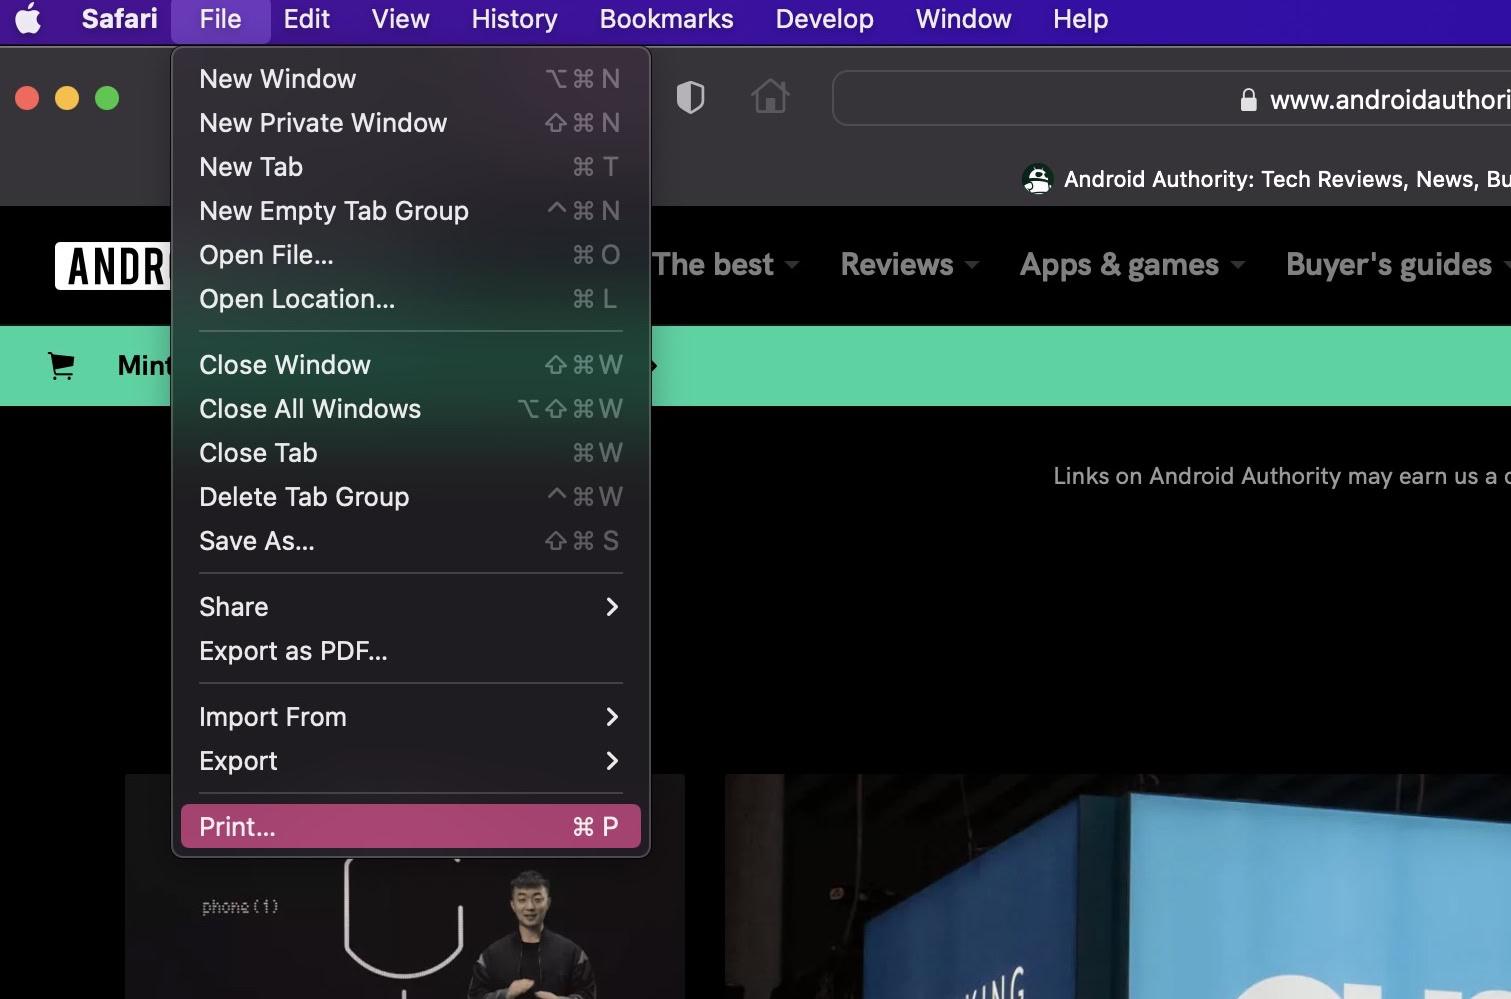The image size is (1511, 999).
Task: Open the View menu
Action: (400, 19)
